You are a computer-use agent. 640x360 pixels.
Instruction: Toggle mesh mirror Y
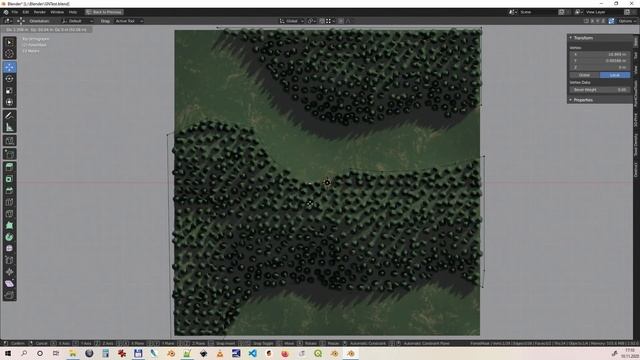pos(598,21)
